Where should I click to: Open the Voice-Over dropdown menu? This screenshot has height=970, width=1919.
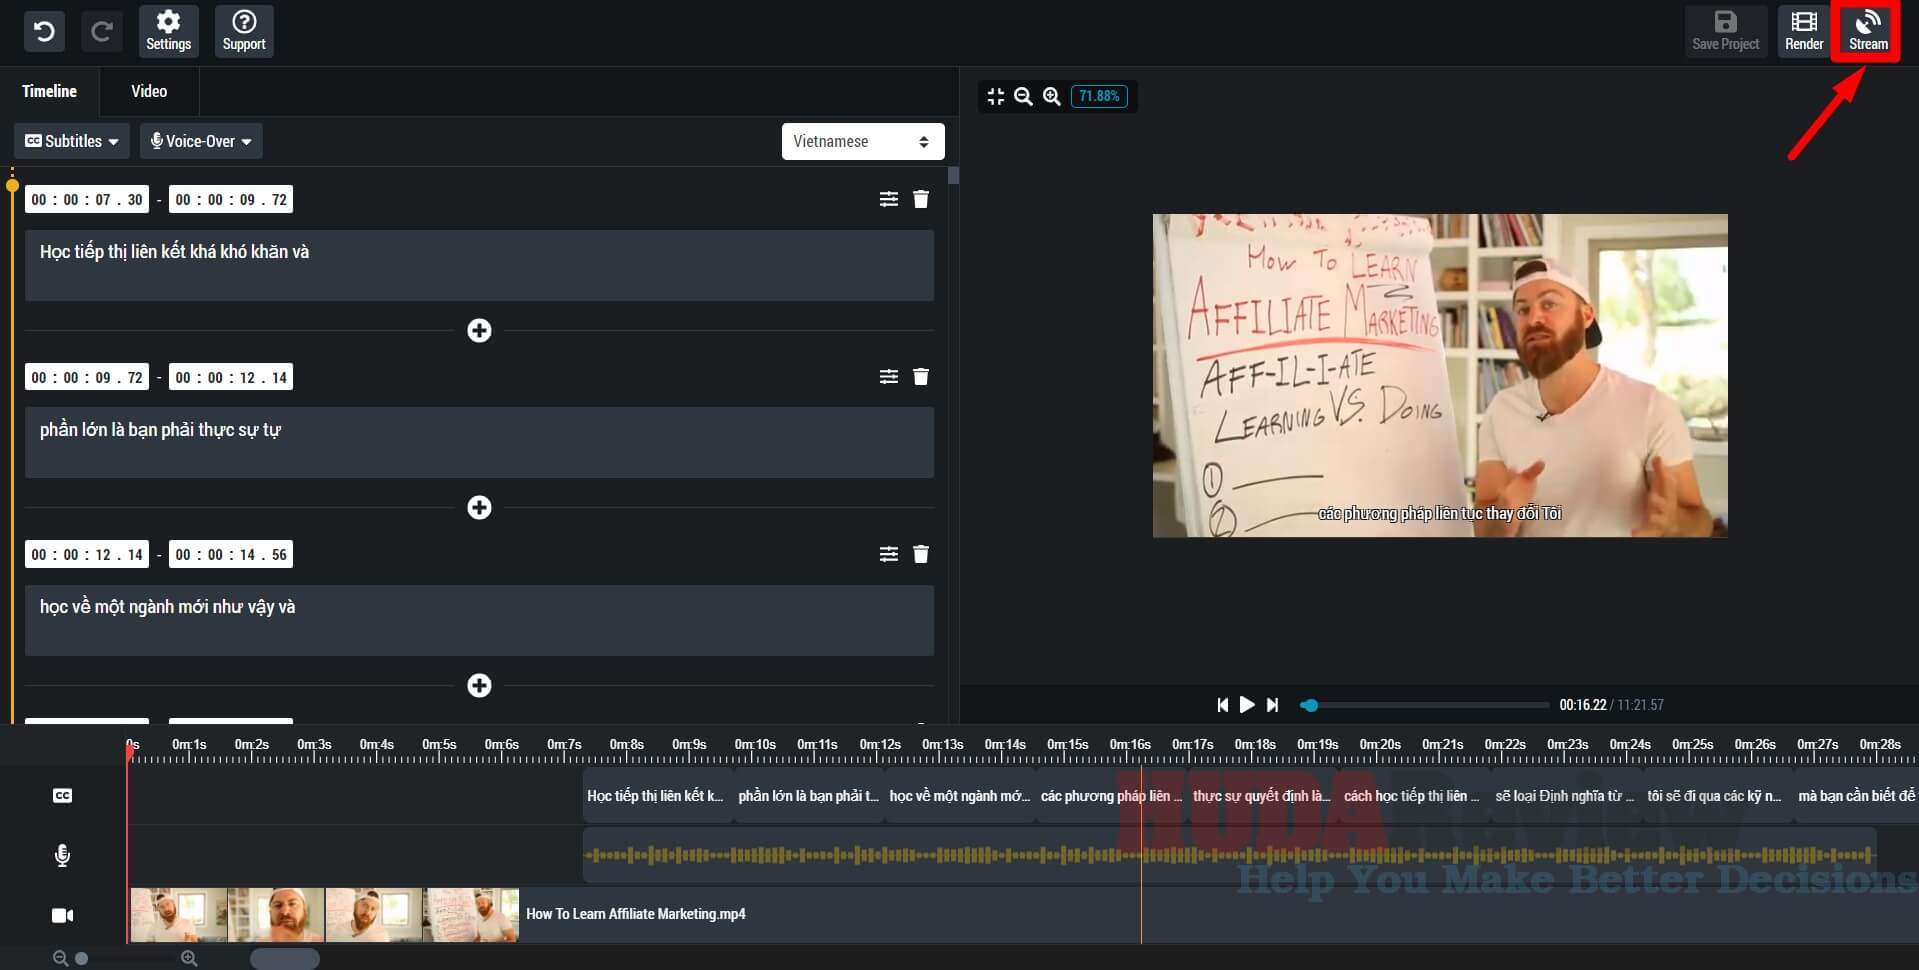point(201,141)
